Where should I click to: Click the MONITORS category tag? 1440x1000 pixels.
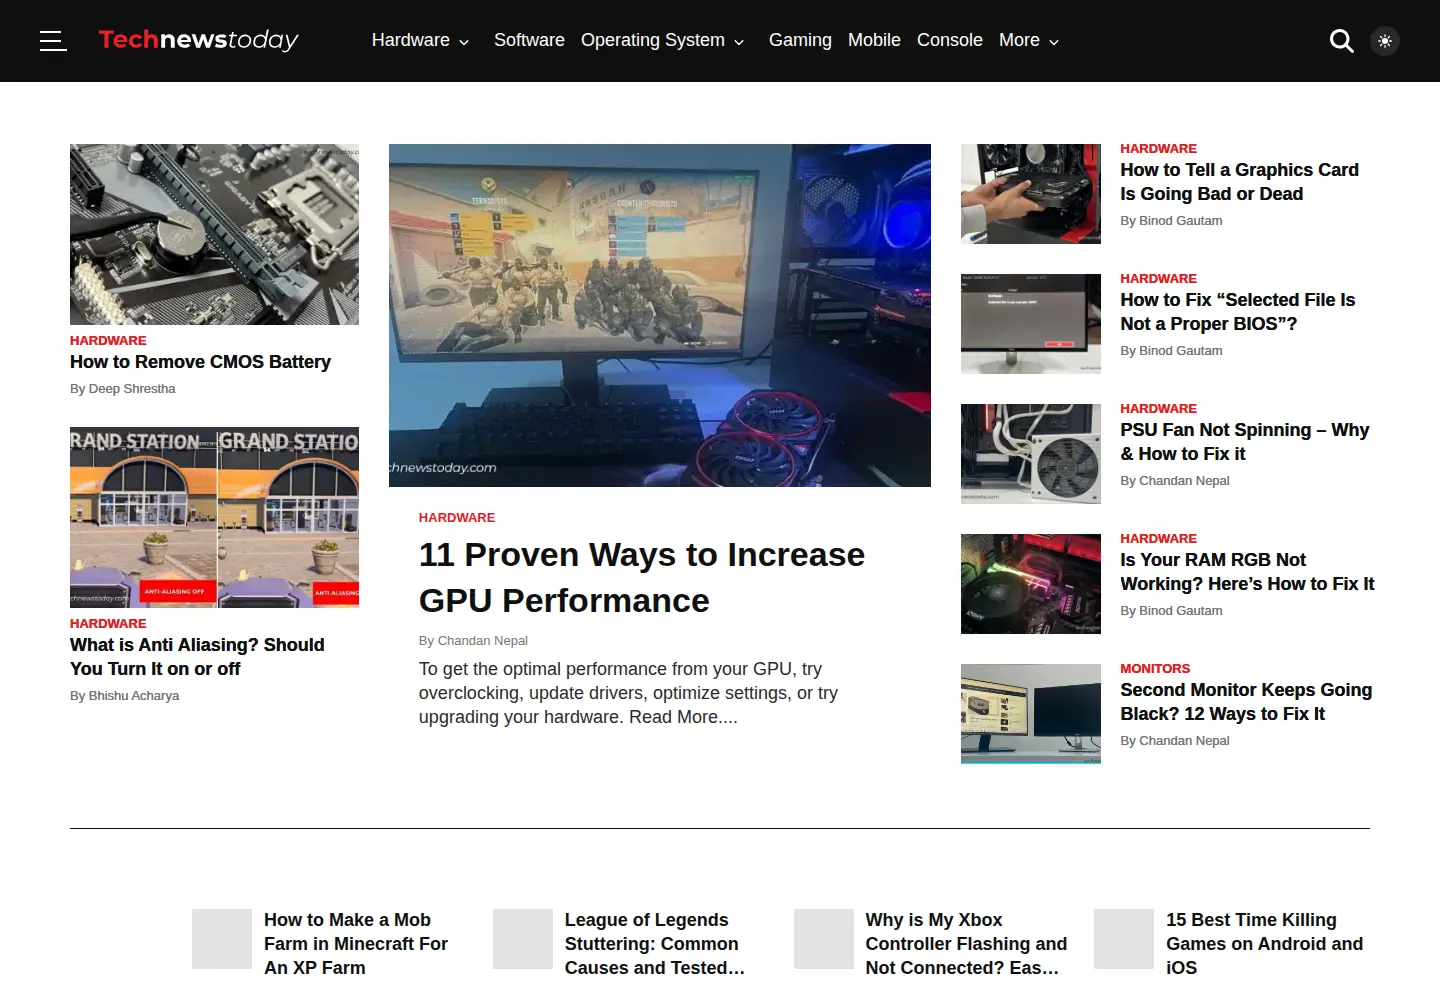click(1155, 669)
